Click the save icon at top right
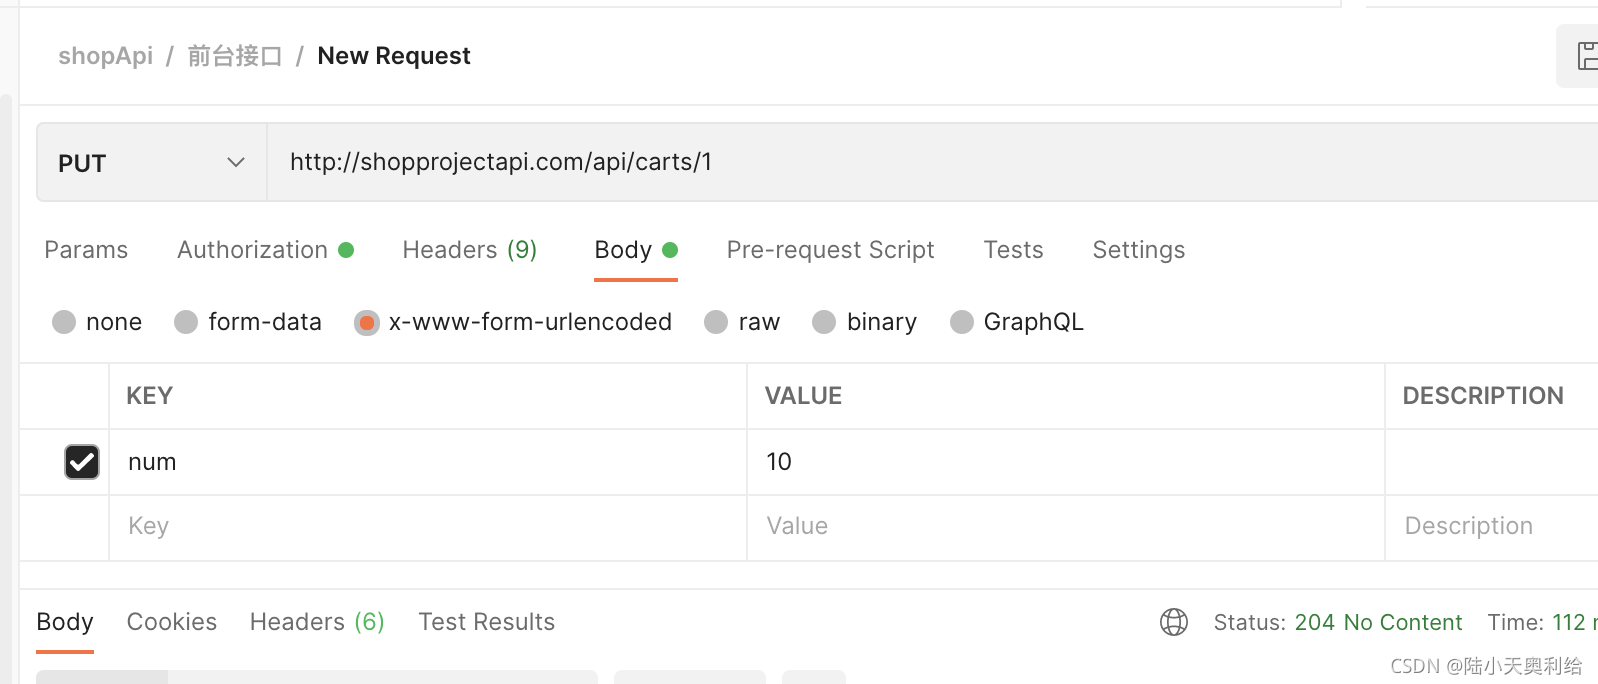The width and height of the screenshot is (1598, 684). pos(1585,56)
